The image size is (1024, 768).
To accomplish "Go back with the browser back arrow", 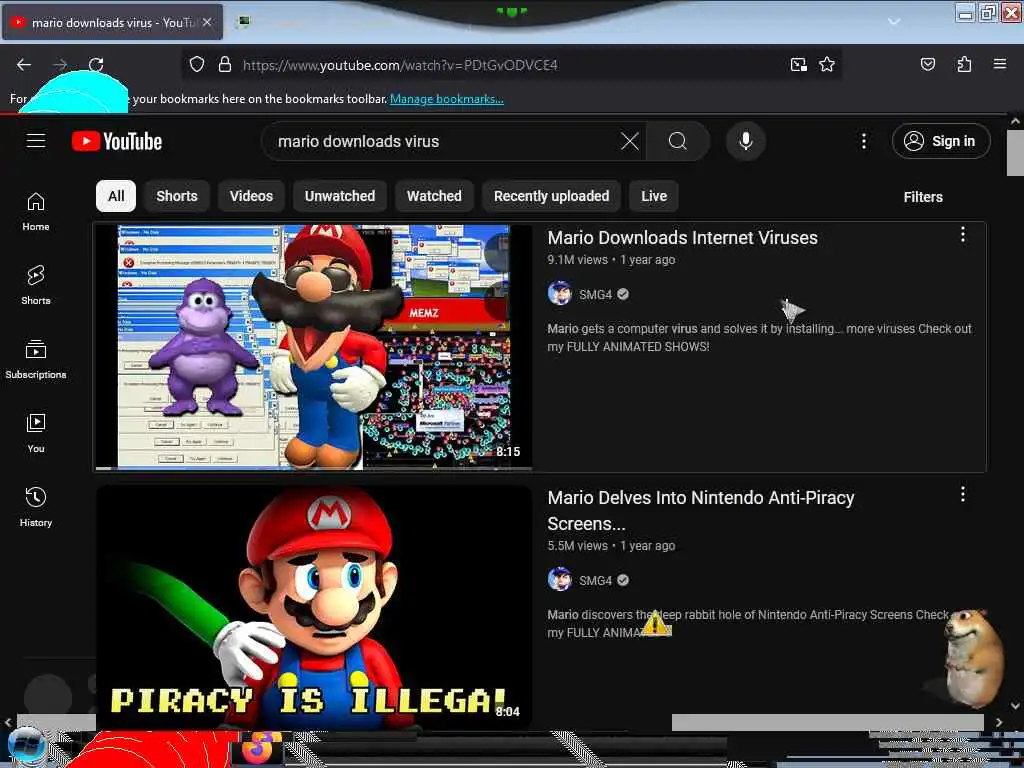I will tap(24, 64).
